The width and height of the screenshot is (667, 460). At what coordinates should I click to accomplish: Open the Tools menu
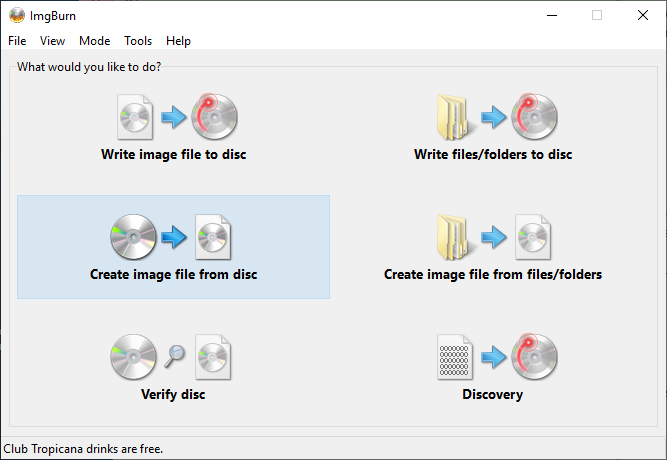click(138, 41)
